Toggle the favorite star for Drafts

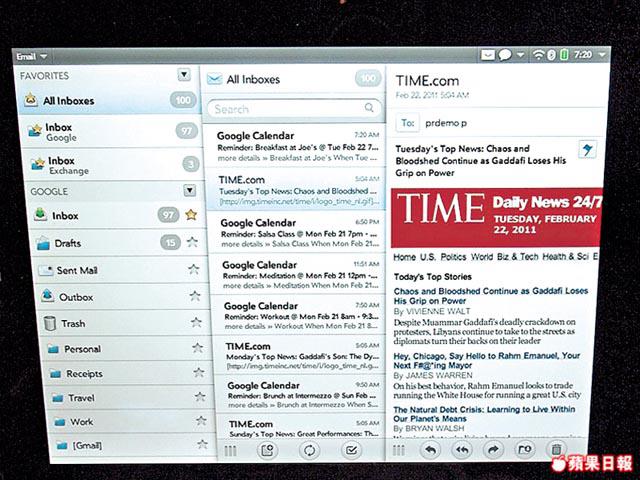[192, 242]
